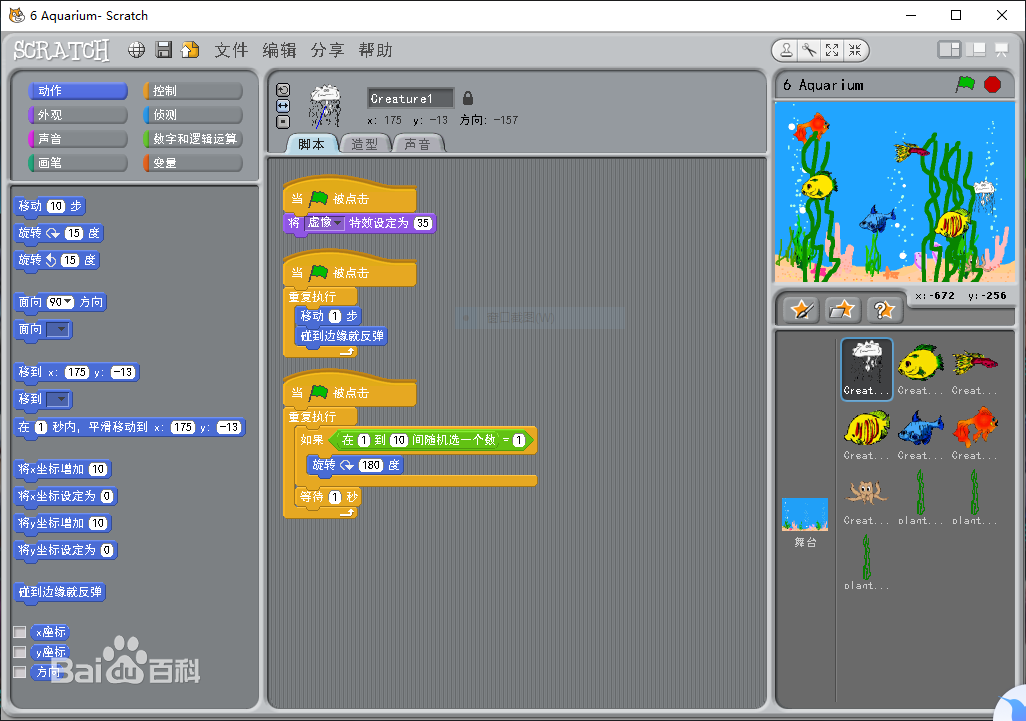This screenshot has width=1026, height=721.
Task: Select the shrink sprite tool
Action: point(855,50)
